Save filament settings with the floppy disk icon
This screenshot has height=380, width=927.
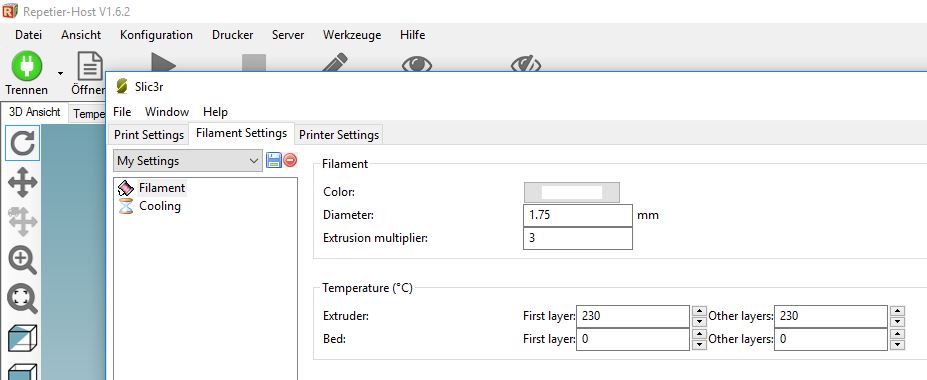274,160
